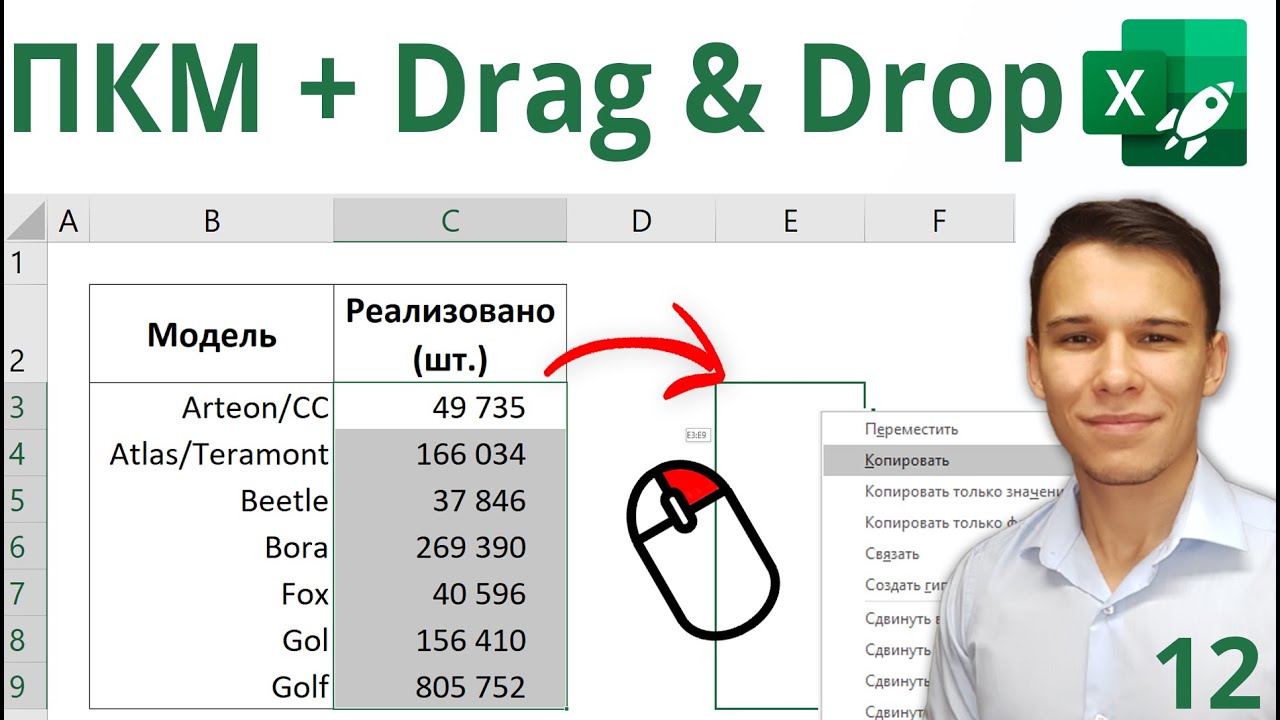Click column D header
The height and width of the screenshot is (720, 1280).
(641, 220)
